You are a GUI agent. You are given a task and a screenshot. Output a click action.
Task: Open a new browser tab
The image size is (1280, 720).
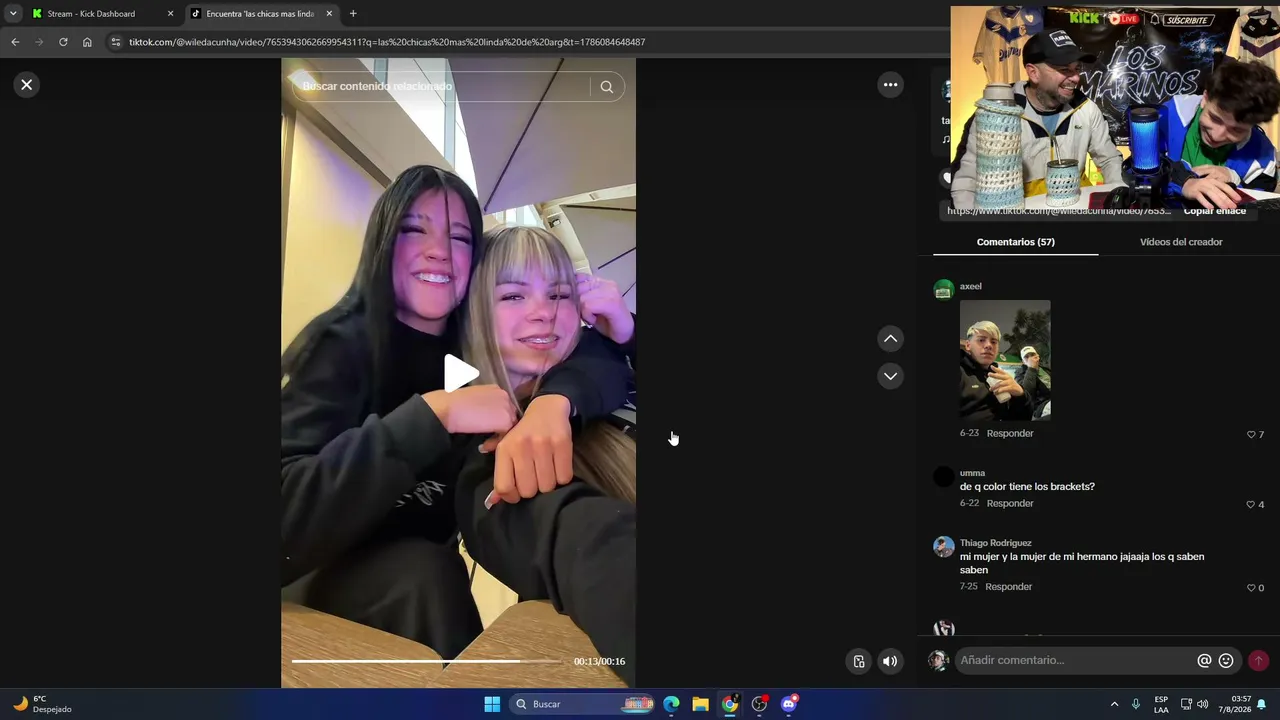click(353, 14)
